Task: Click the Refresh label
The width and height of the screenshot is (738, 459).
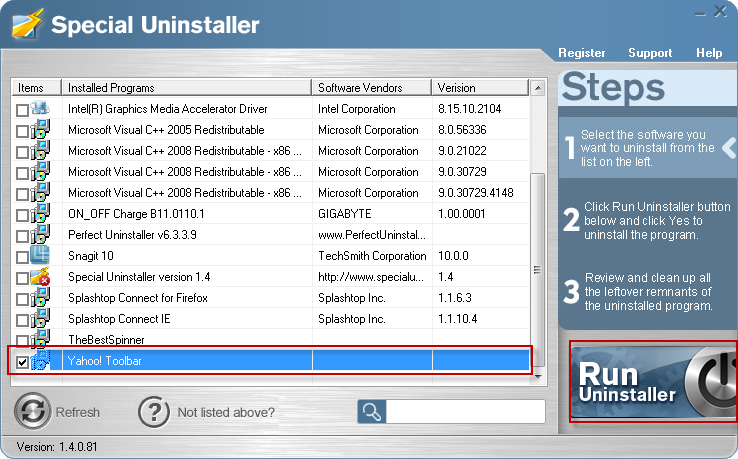Action: pyautogui.click(x=78, y=412)
